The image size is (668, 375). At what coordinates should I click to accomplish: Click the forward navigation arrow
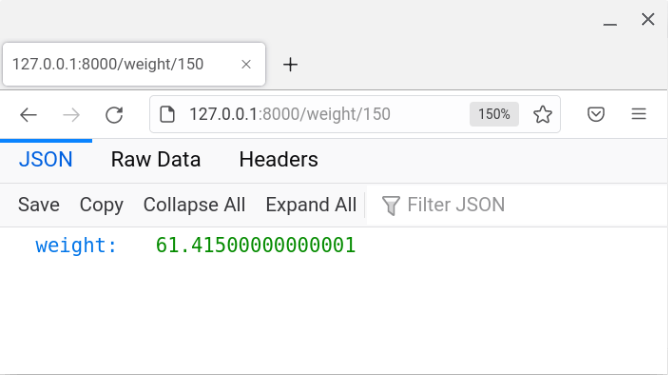pyautogui.click(x=71, y=115)
